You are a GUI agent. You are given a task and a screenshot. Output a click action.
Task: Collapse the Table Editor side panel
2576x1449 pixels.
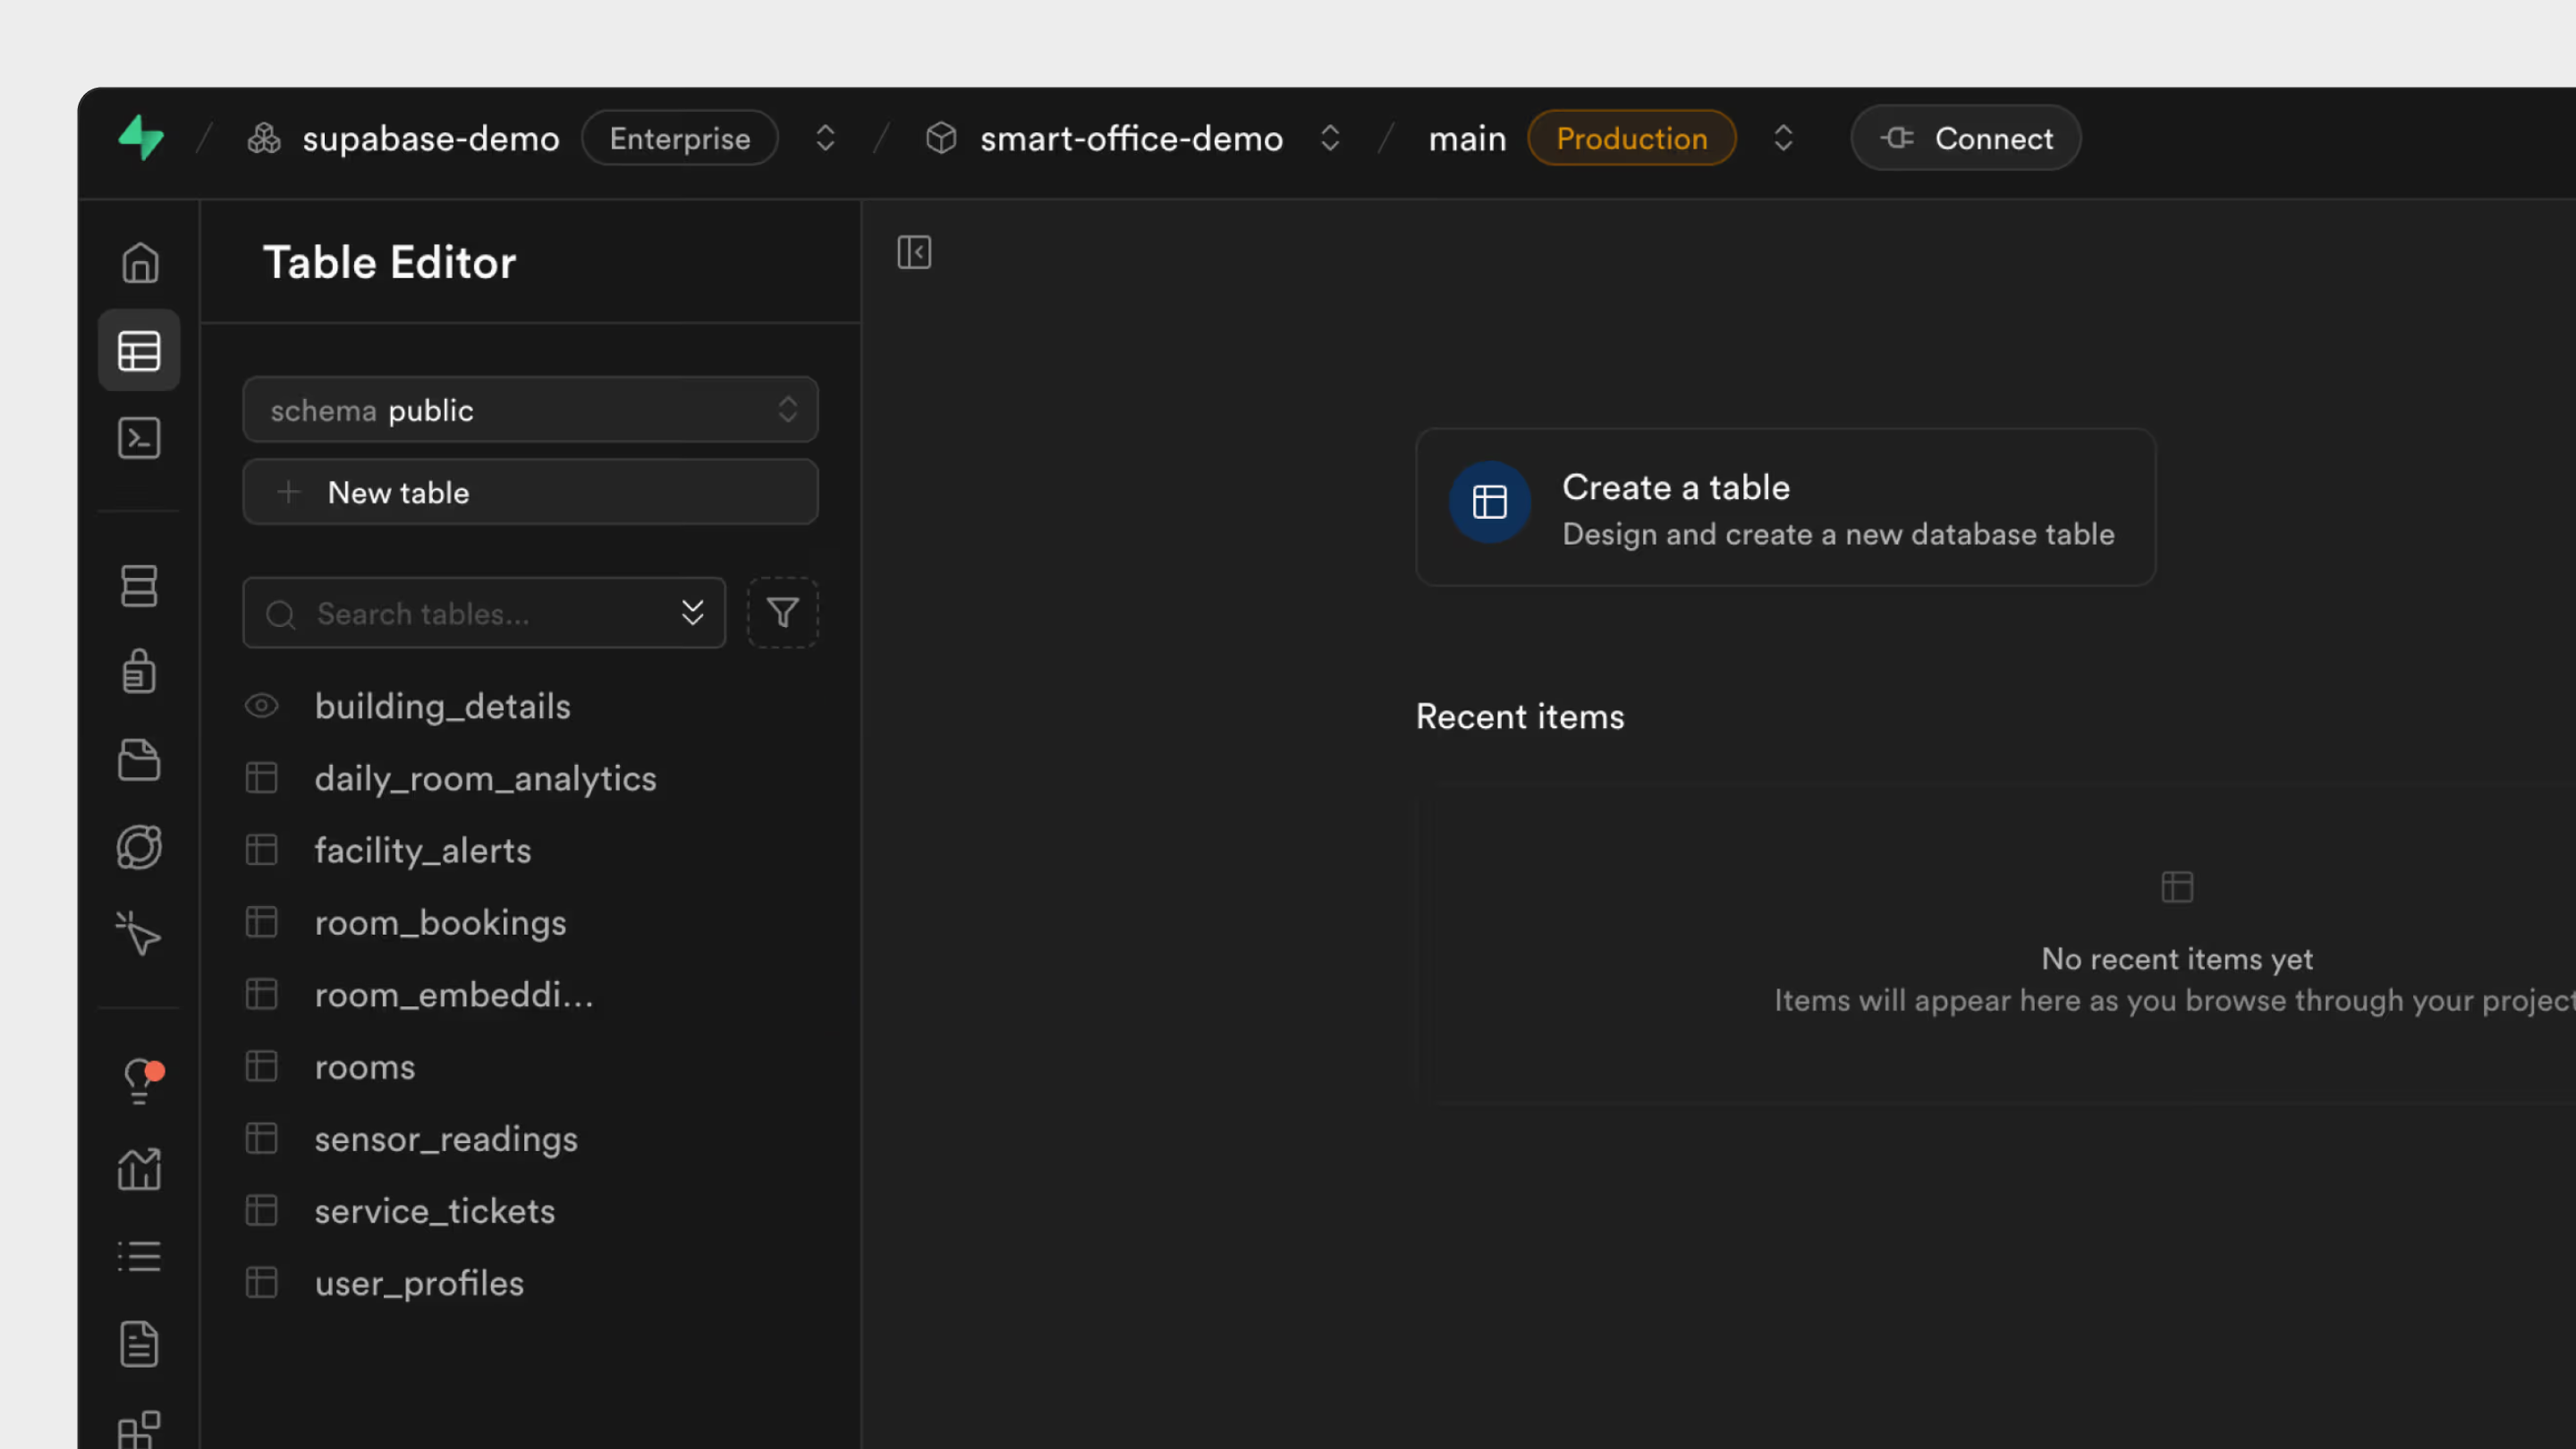click(914, 252)
